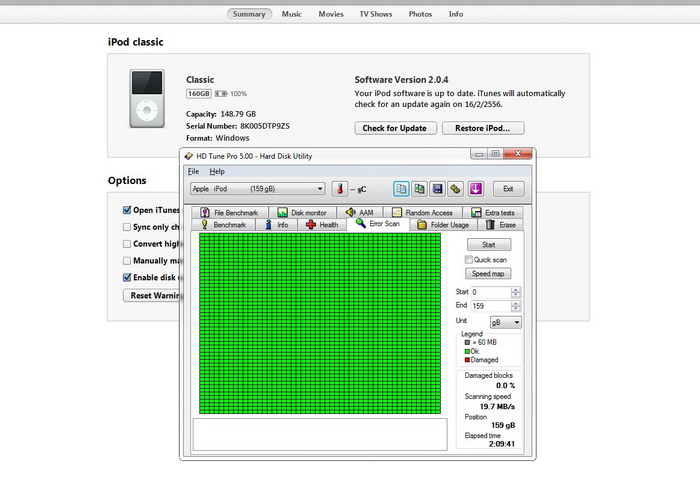This screenshot has width=700, height=478.
Task: Click the copy screenshot to clipboard icon
Action: click(420, 188)
